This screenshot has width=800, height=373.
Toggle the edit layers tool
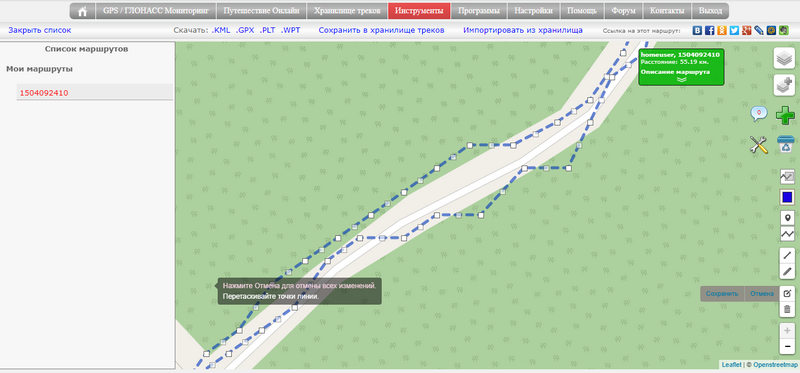pos(787,293)
